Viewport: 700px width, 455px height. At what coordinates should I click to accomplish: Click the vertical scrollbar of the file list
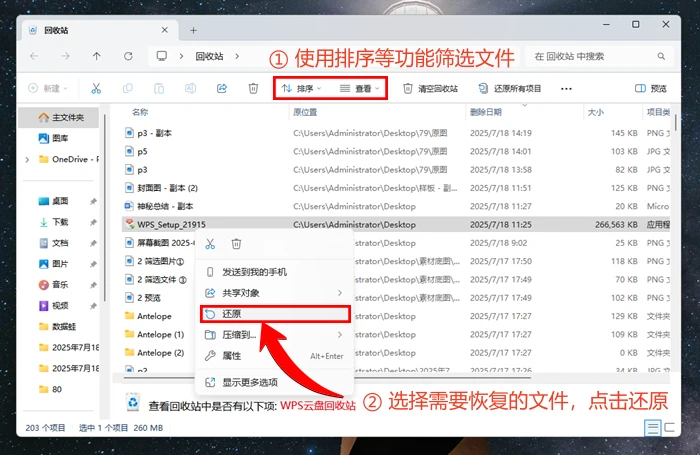coord(676,123)
